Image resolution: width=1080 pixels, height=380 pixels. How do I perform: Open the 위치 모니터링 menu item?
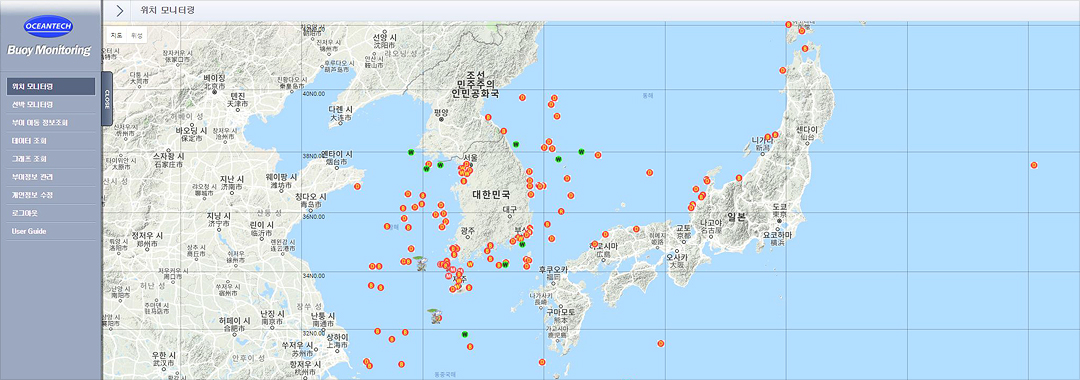[50, 87]
